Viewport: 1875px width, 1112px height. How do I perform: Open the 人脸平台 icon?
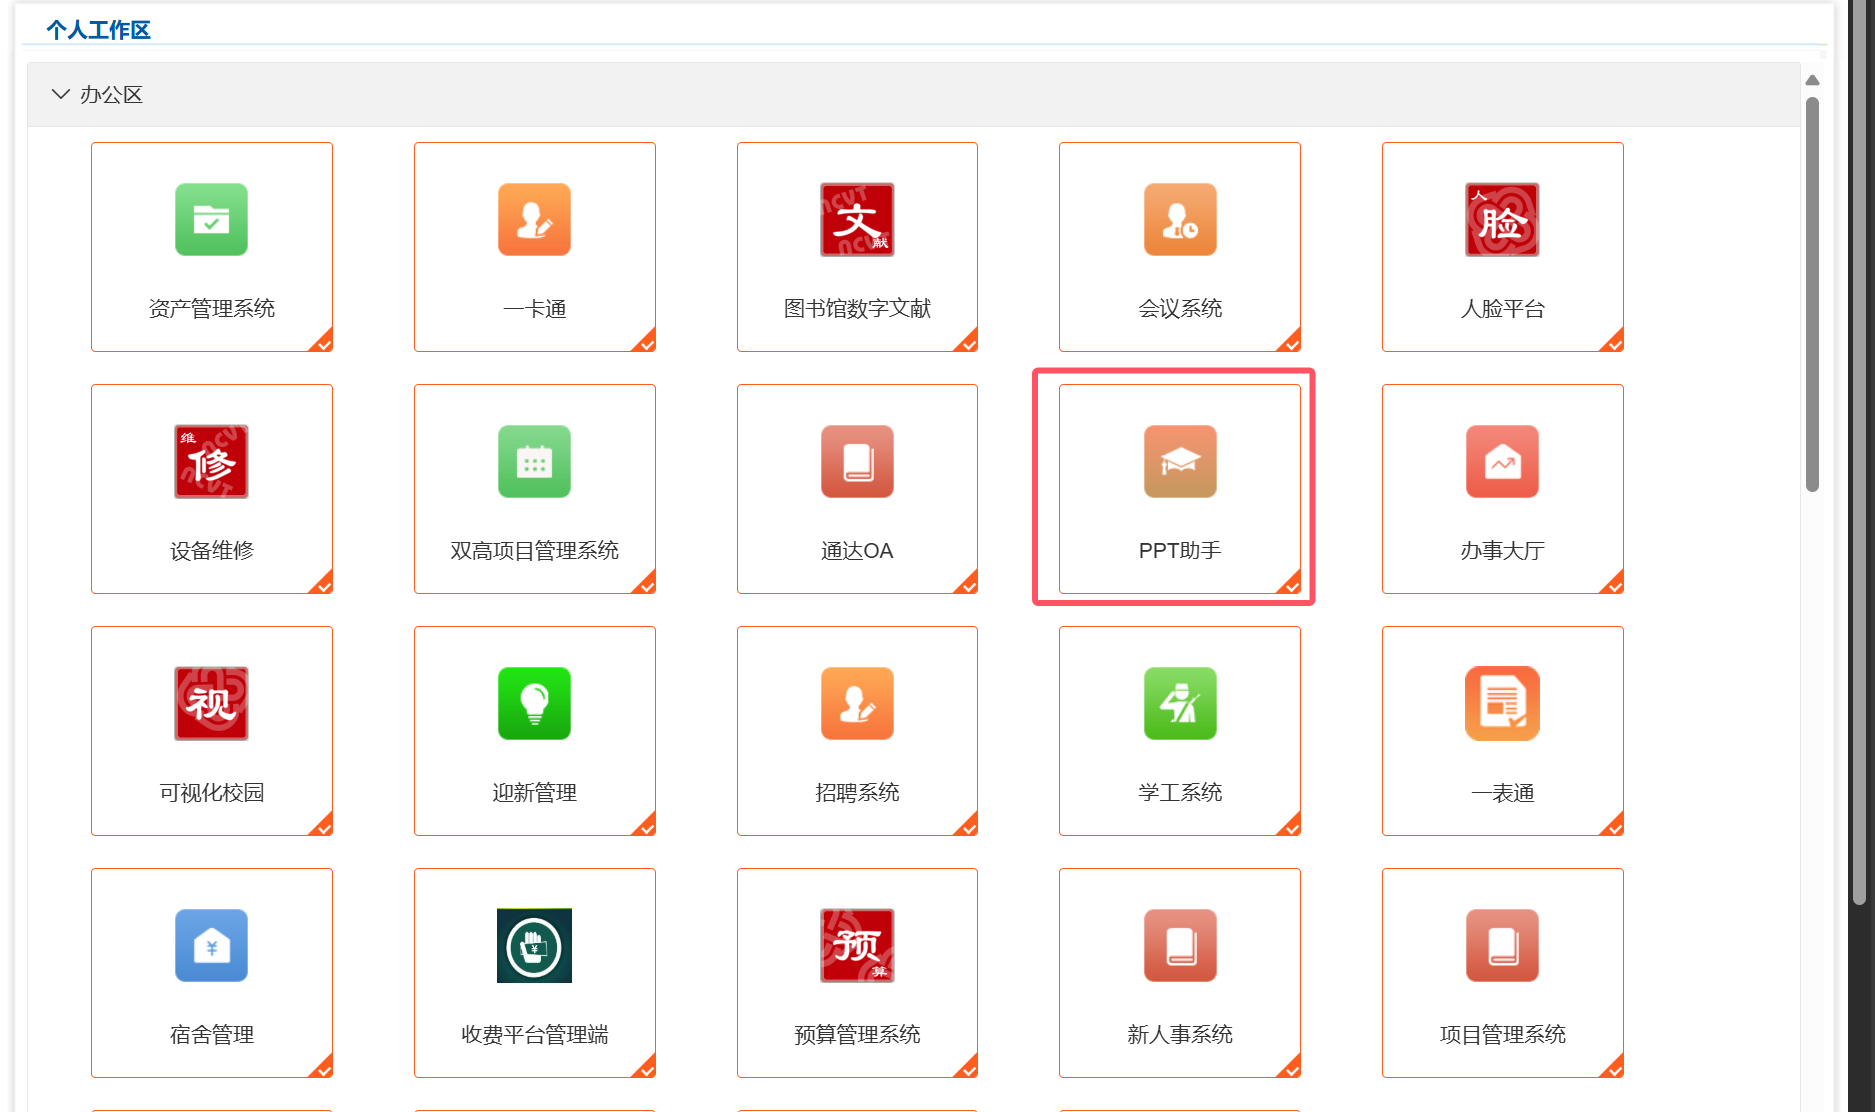(x=1502, y=220)
